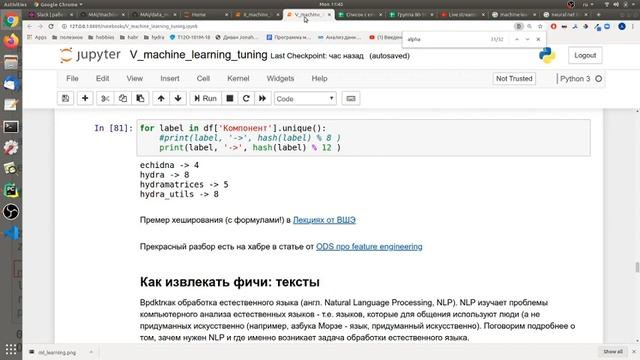Open the Apps bookmark shortcut

coord(37,37)
